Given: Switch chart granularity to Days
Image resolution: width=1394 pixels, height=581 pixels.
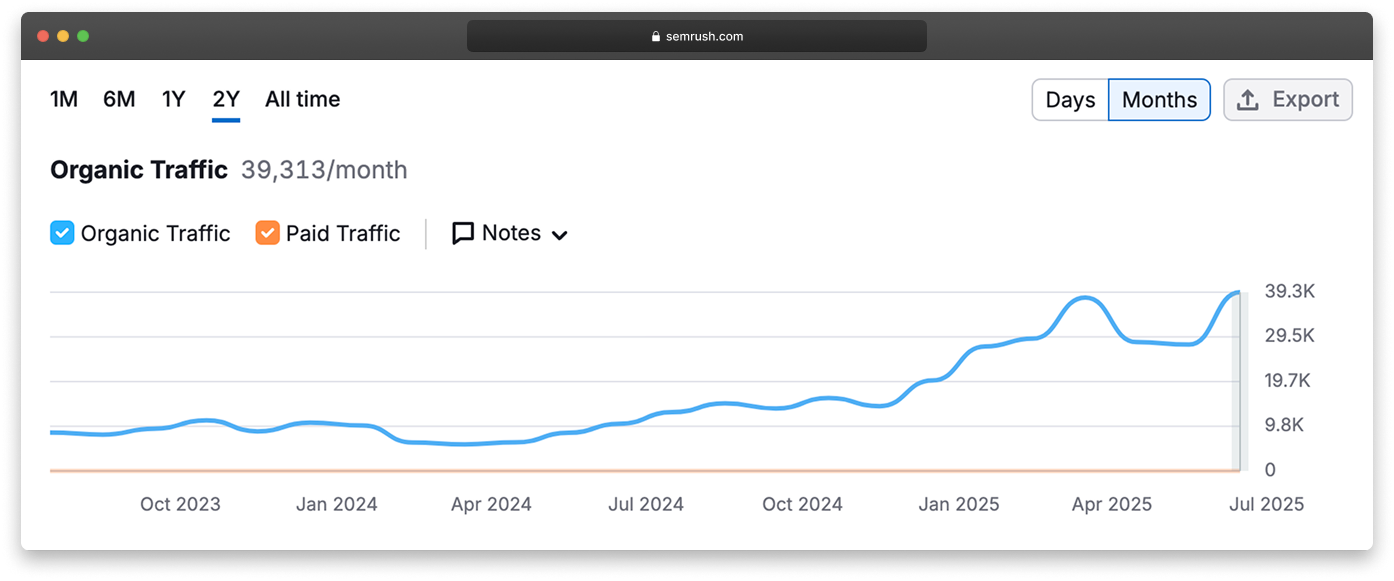Looking at the screenshot, I should pos(1070,100).
